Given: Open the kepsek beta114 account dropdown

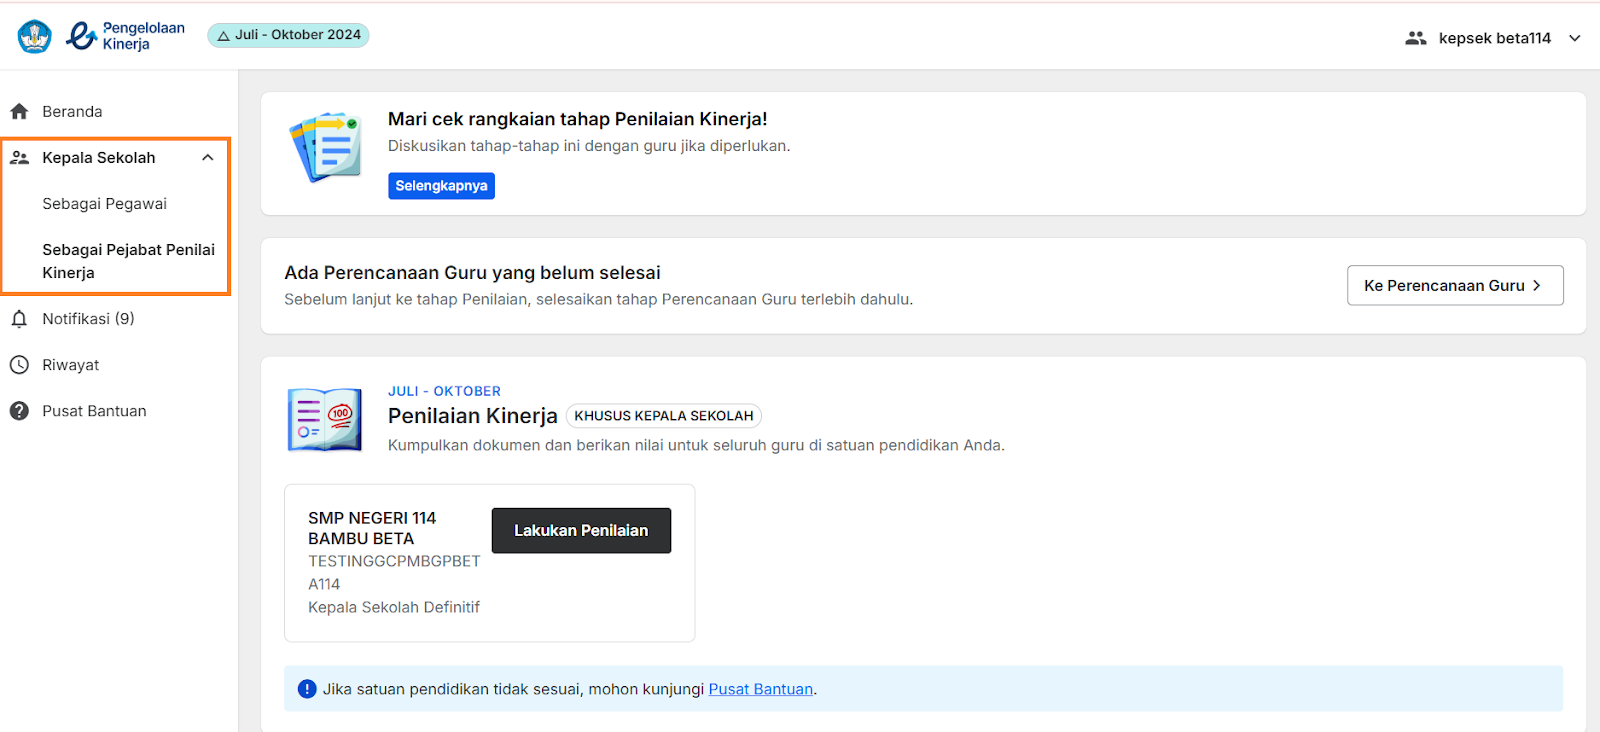Looking at the screenshot, I should 1575,38.
